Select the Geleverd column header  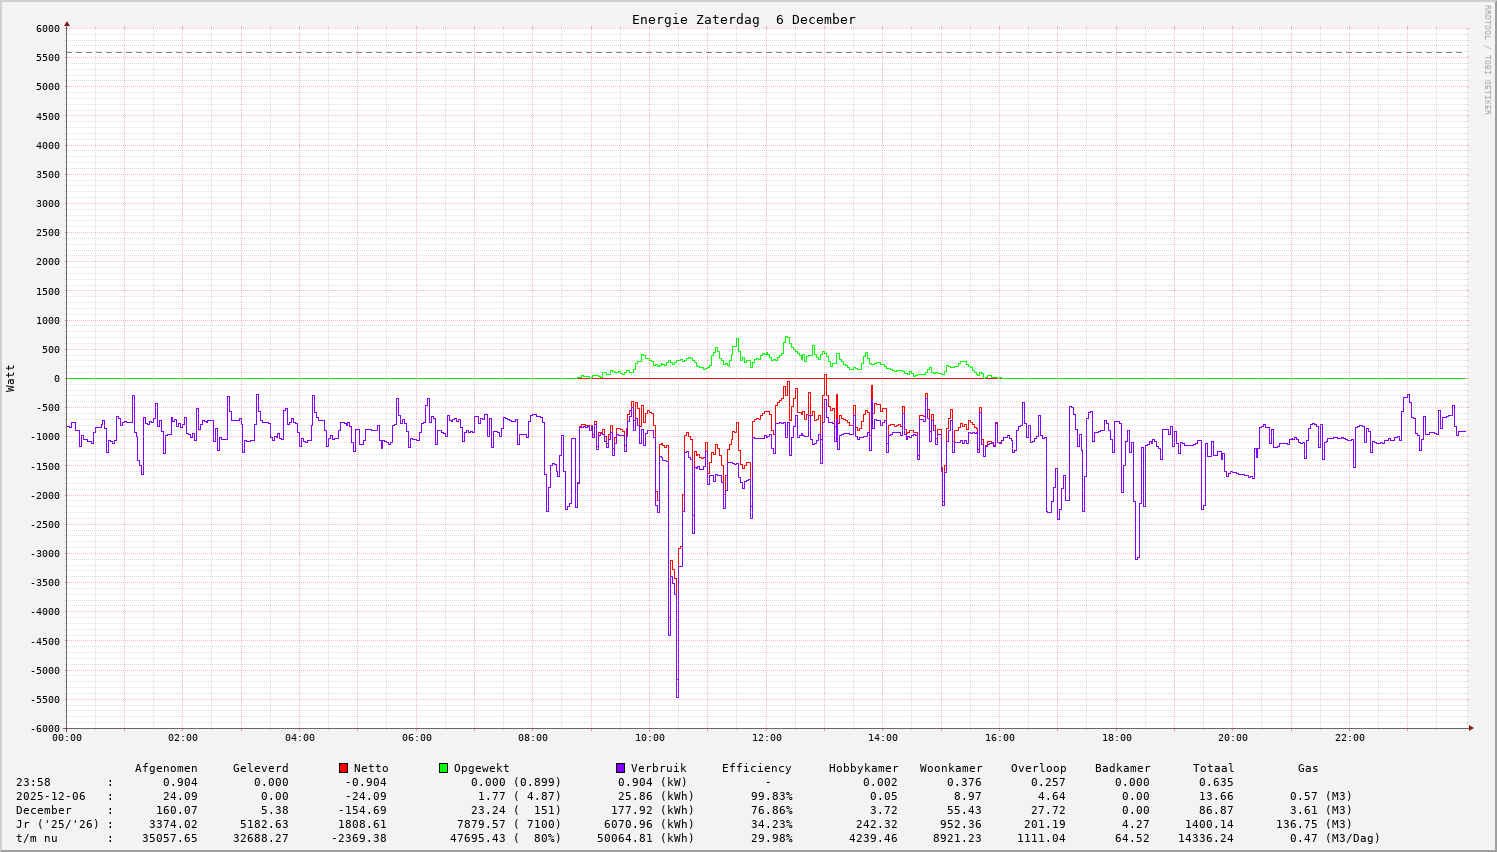(x=260, y=769)
